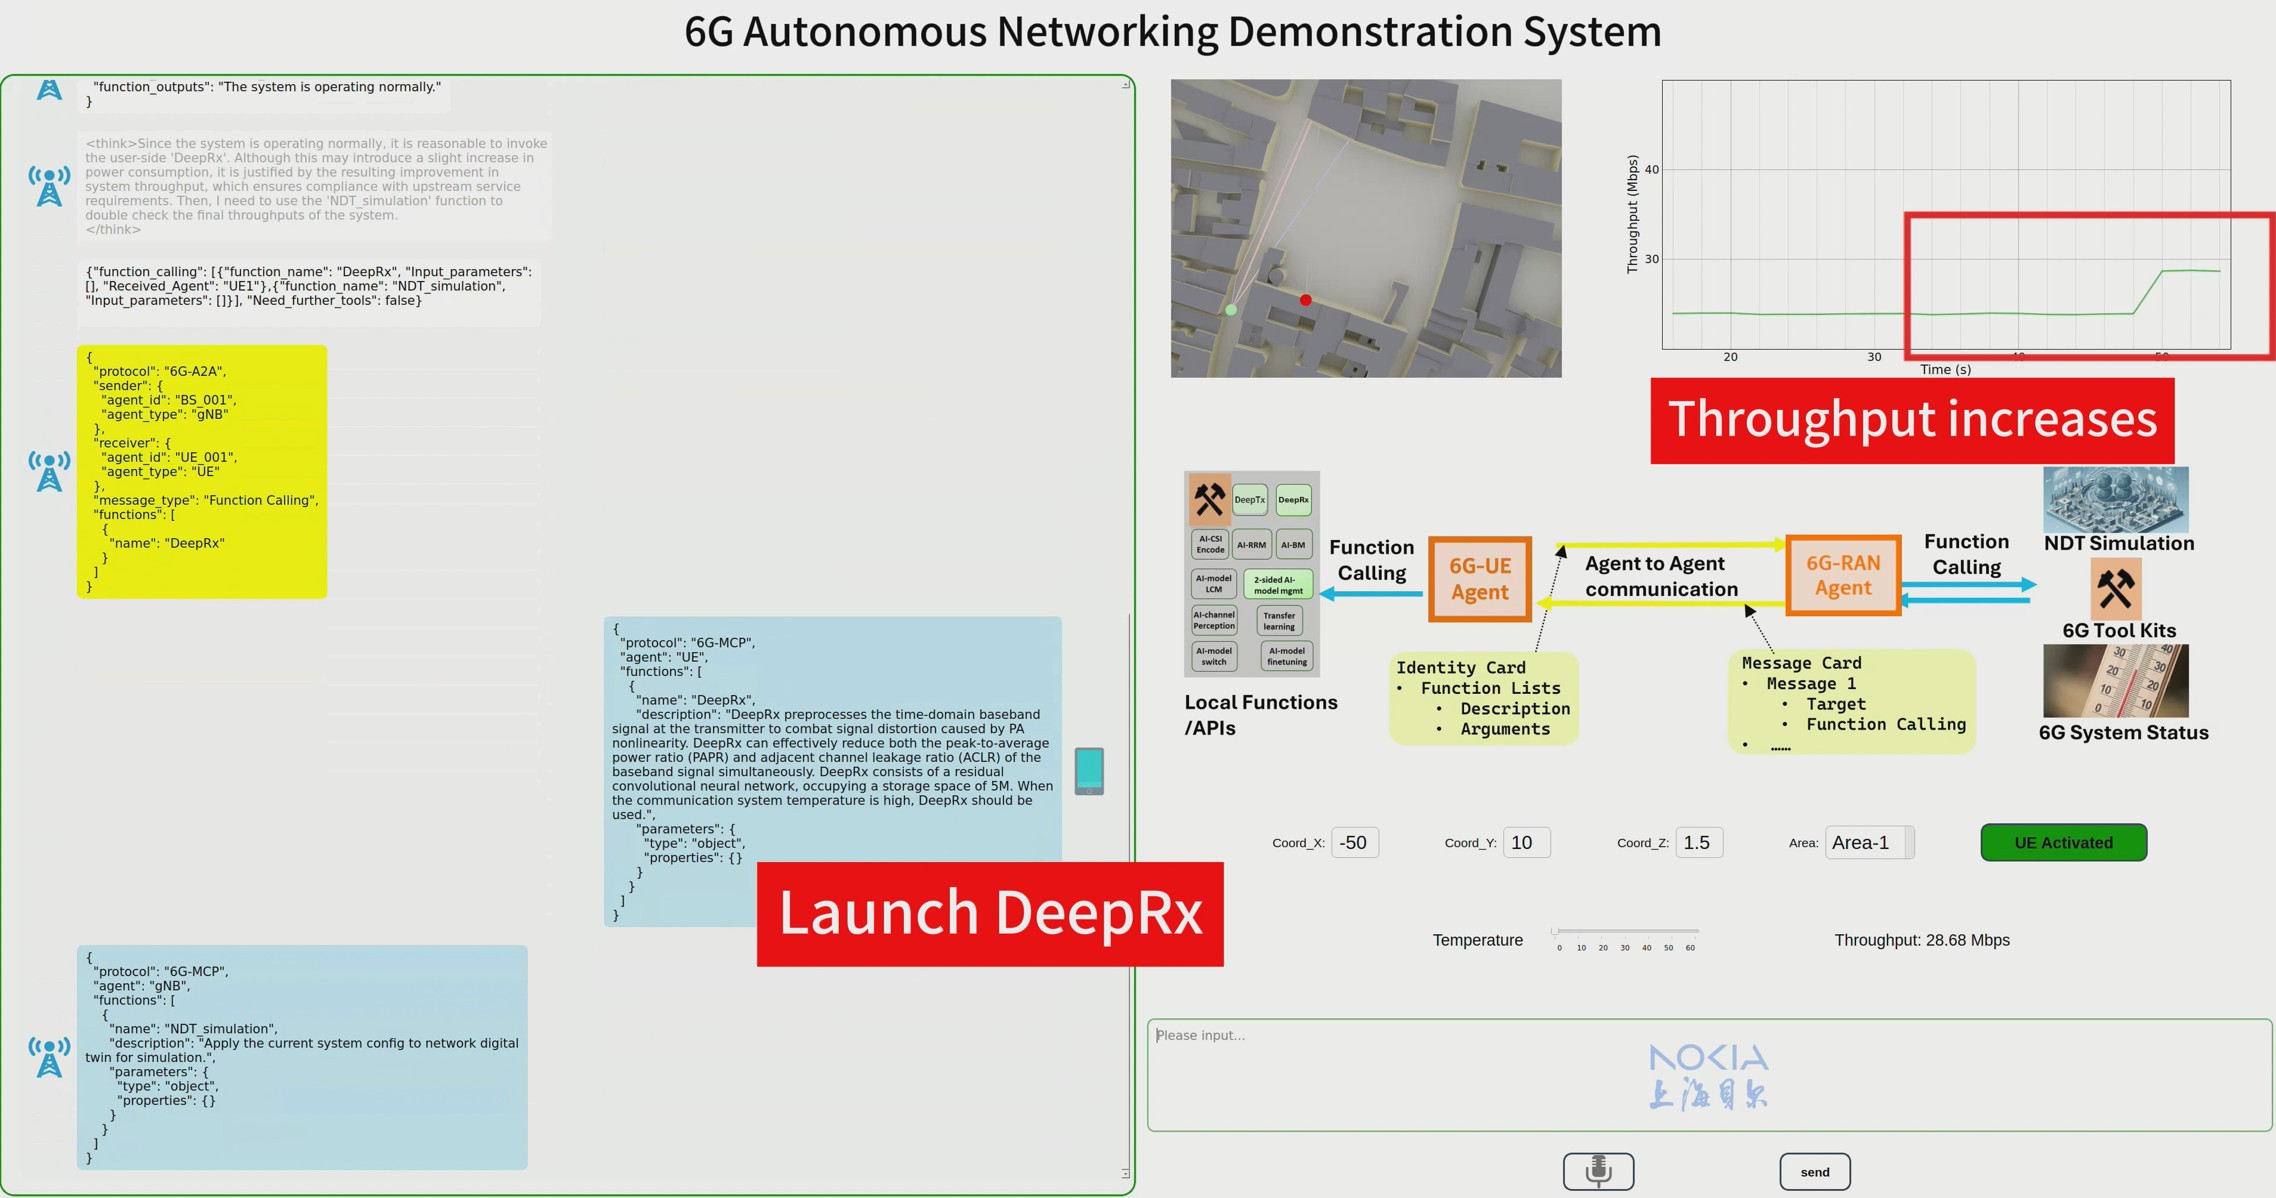Screen dimensions: 2276x1198
Task: Click the Temperature slider track
Action: tap(1625, 931)
